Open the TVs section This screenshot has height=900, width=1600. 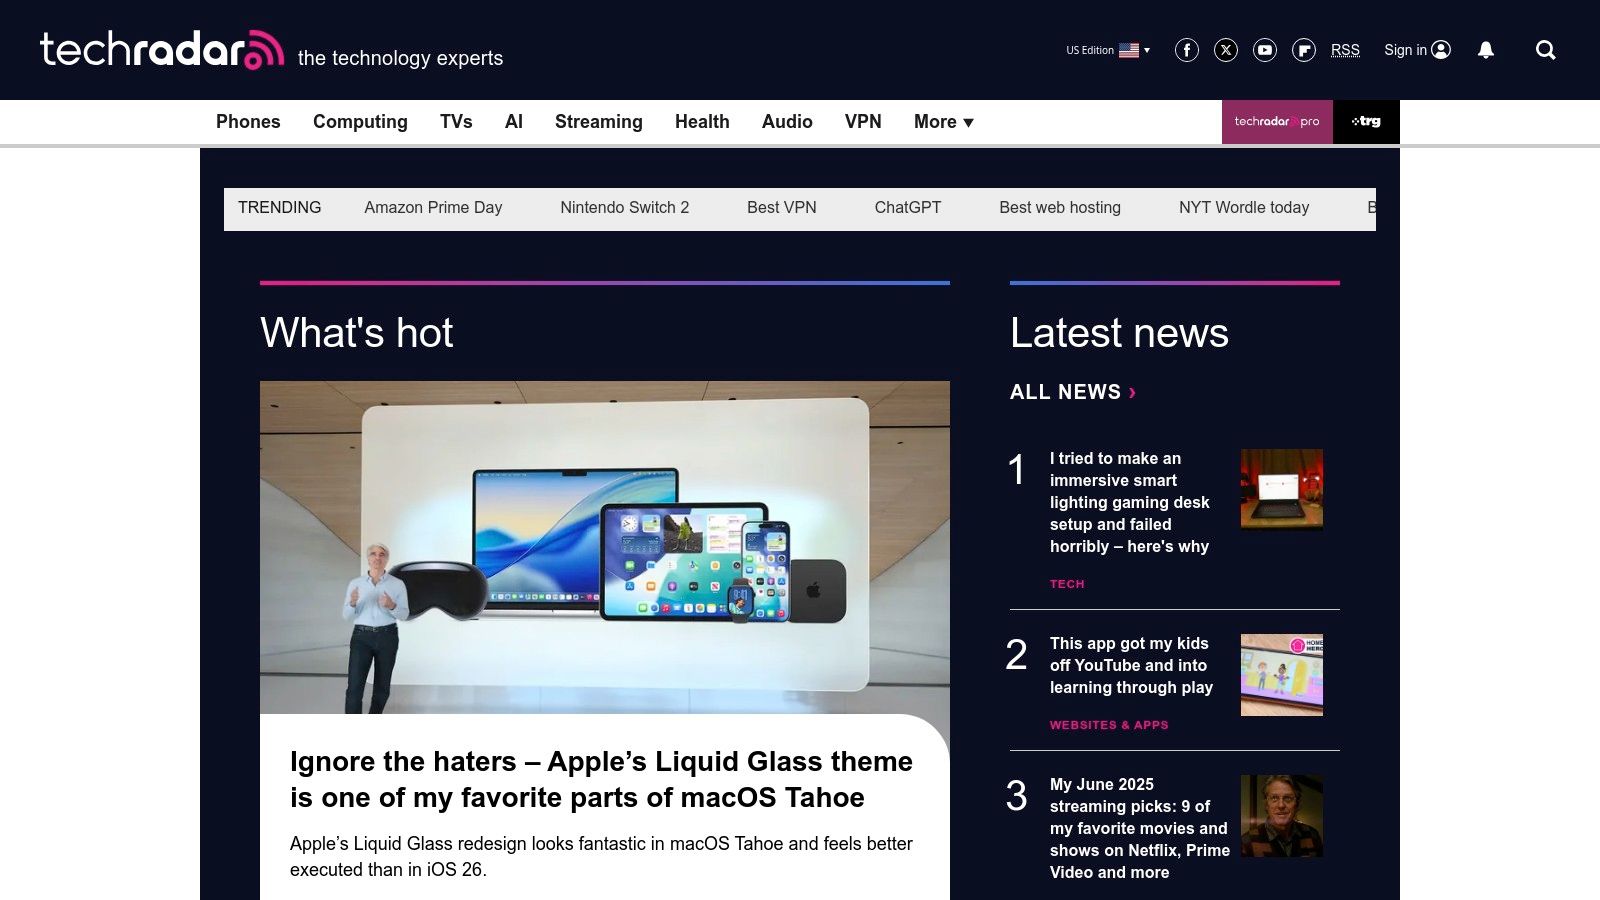[x=456, y=122]
